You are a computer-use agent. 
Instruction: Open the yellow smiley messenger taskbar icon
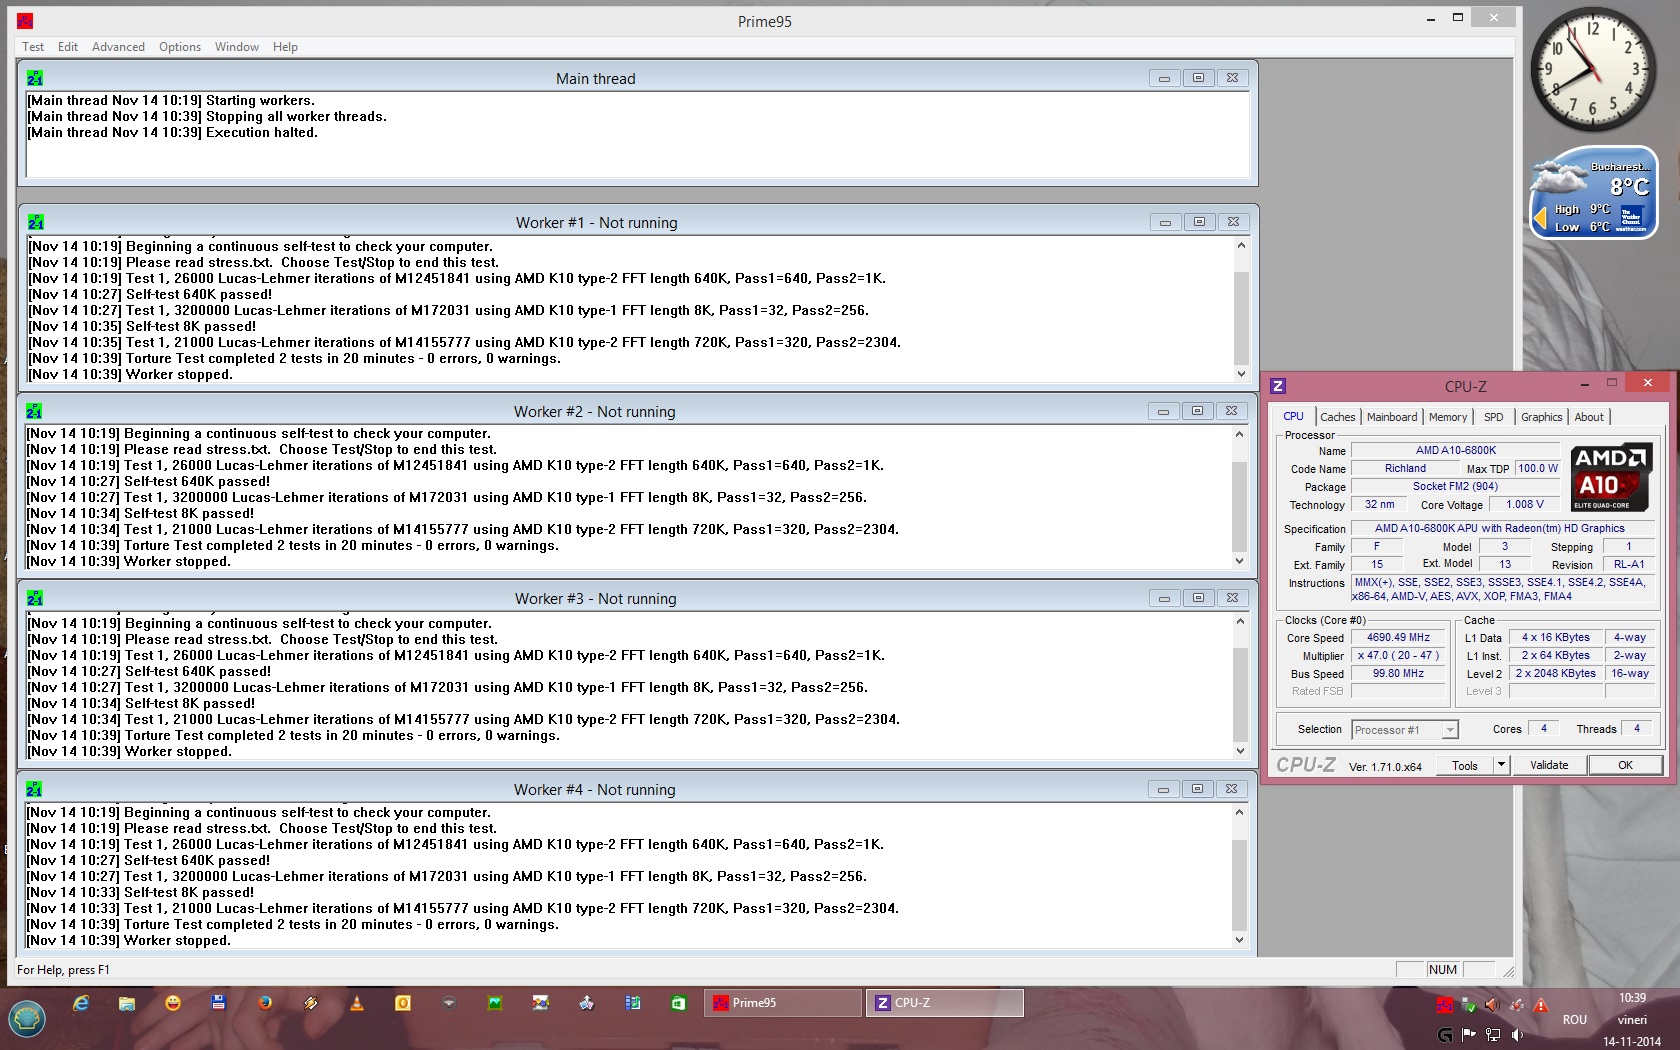pos(173,1003)
